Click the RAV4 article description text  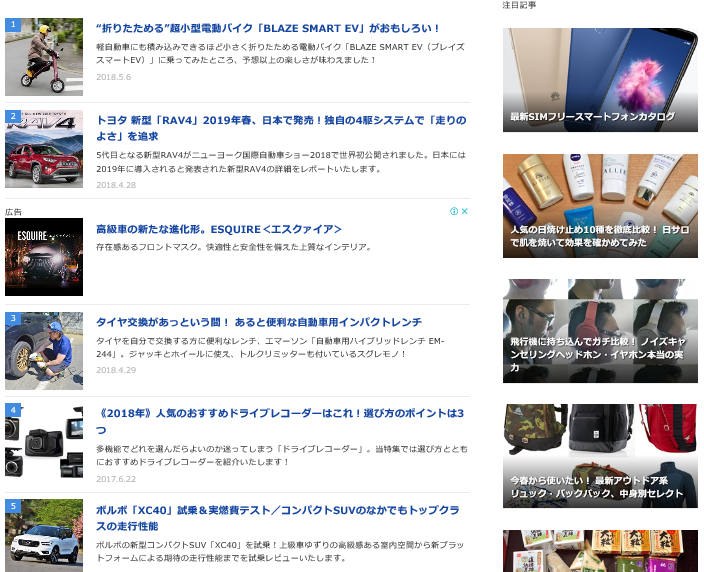pos(281,162)
